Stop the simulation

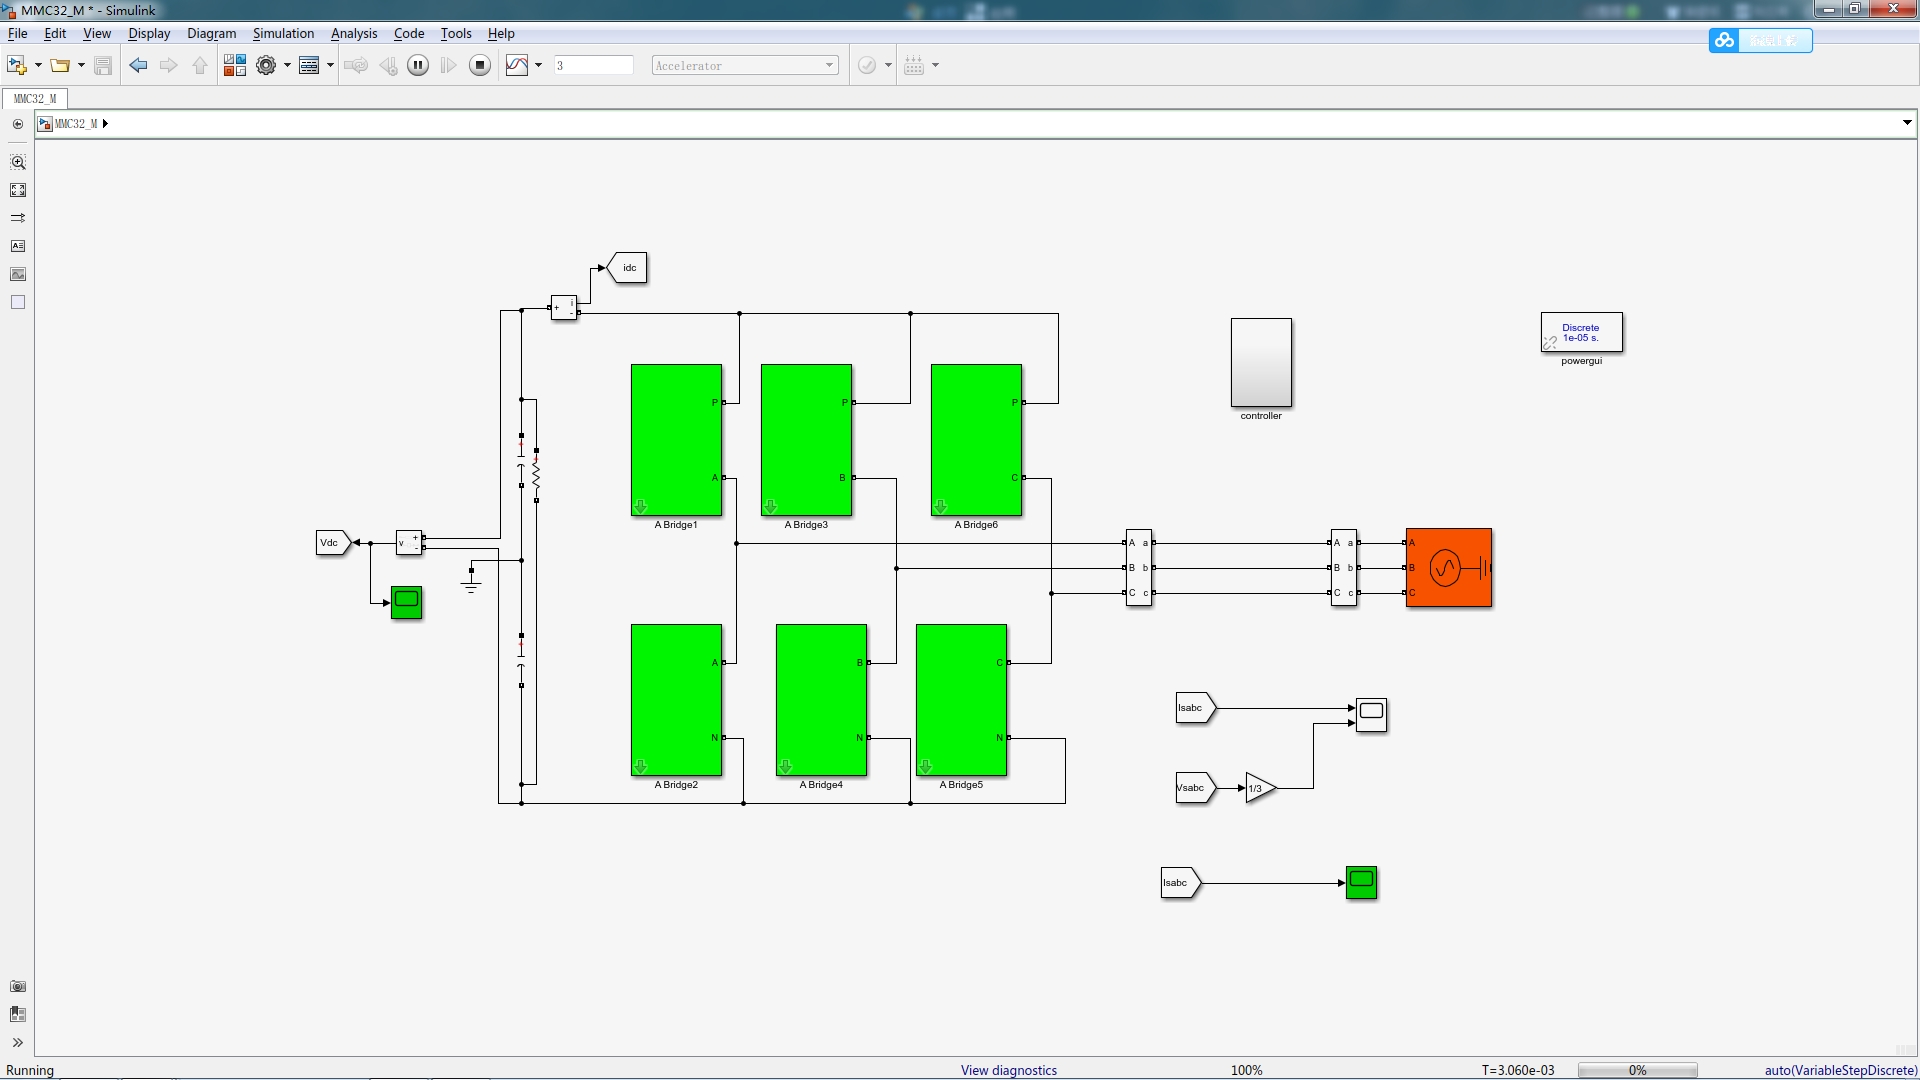pyautogui.click(x=480, y=66)
